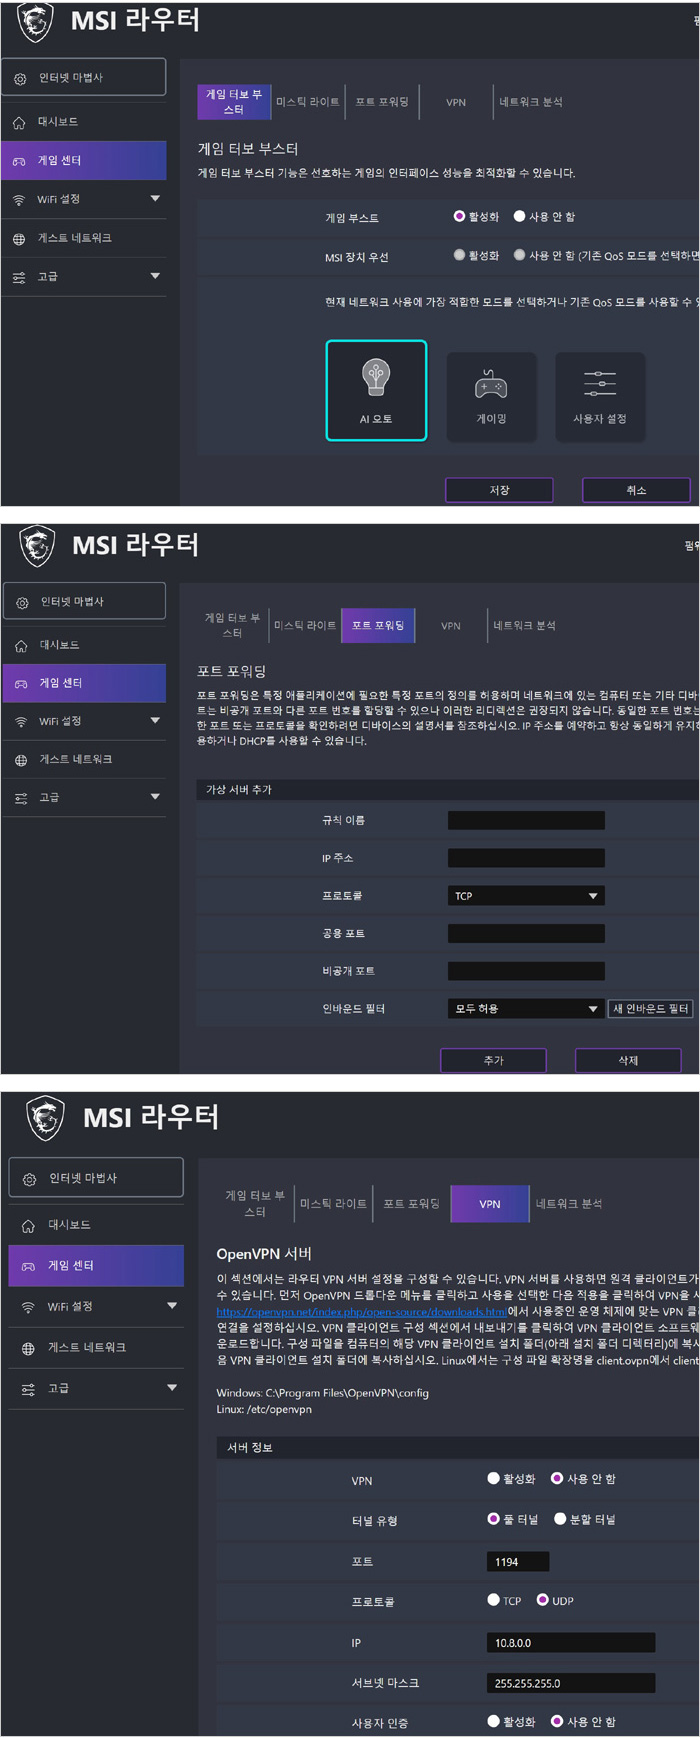Viewport: 700px width, 1740px height.
Task: Expand 고급 arrow on Port Forwarding page
Action: (x=155, y=797)
